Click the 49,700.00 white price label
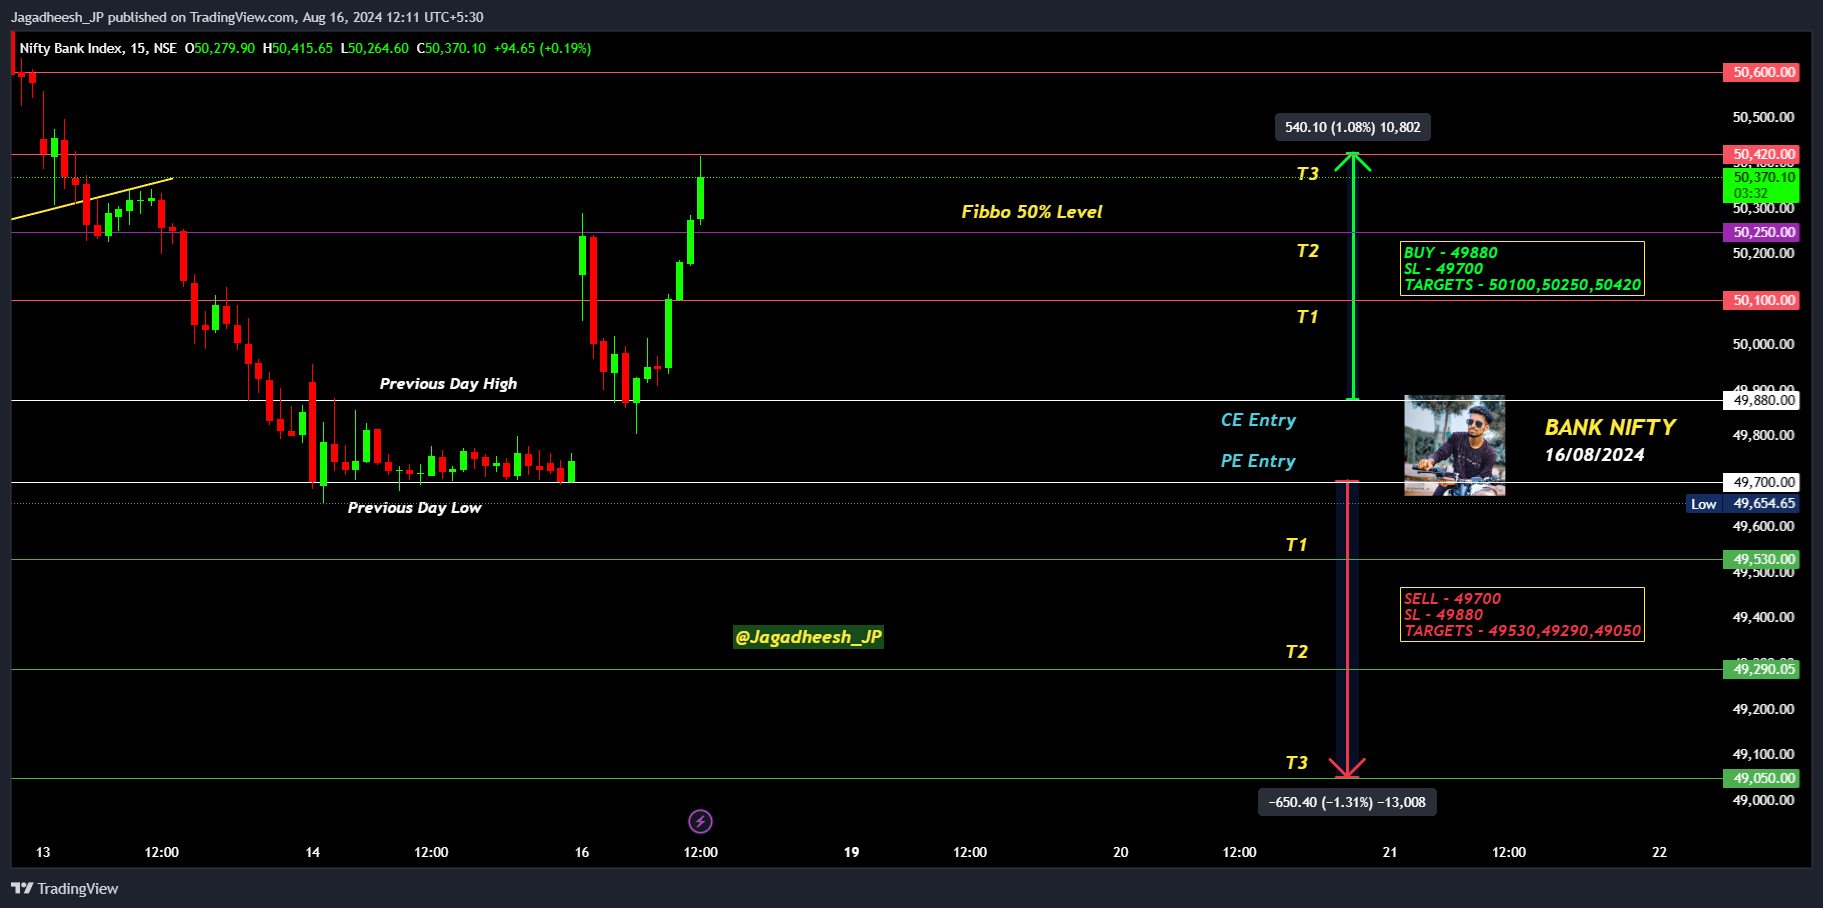 tap(1761, 482)
